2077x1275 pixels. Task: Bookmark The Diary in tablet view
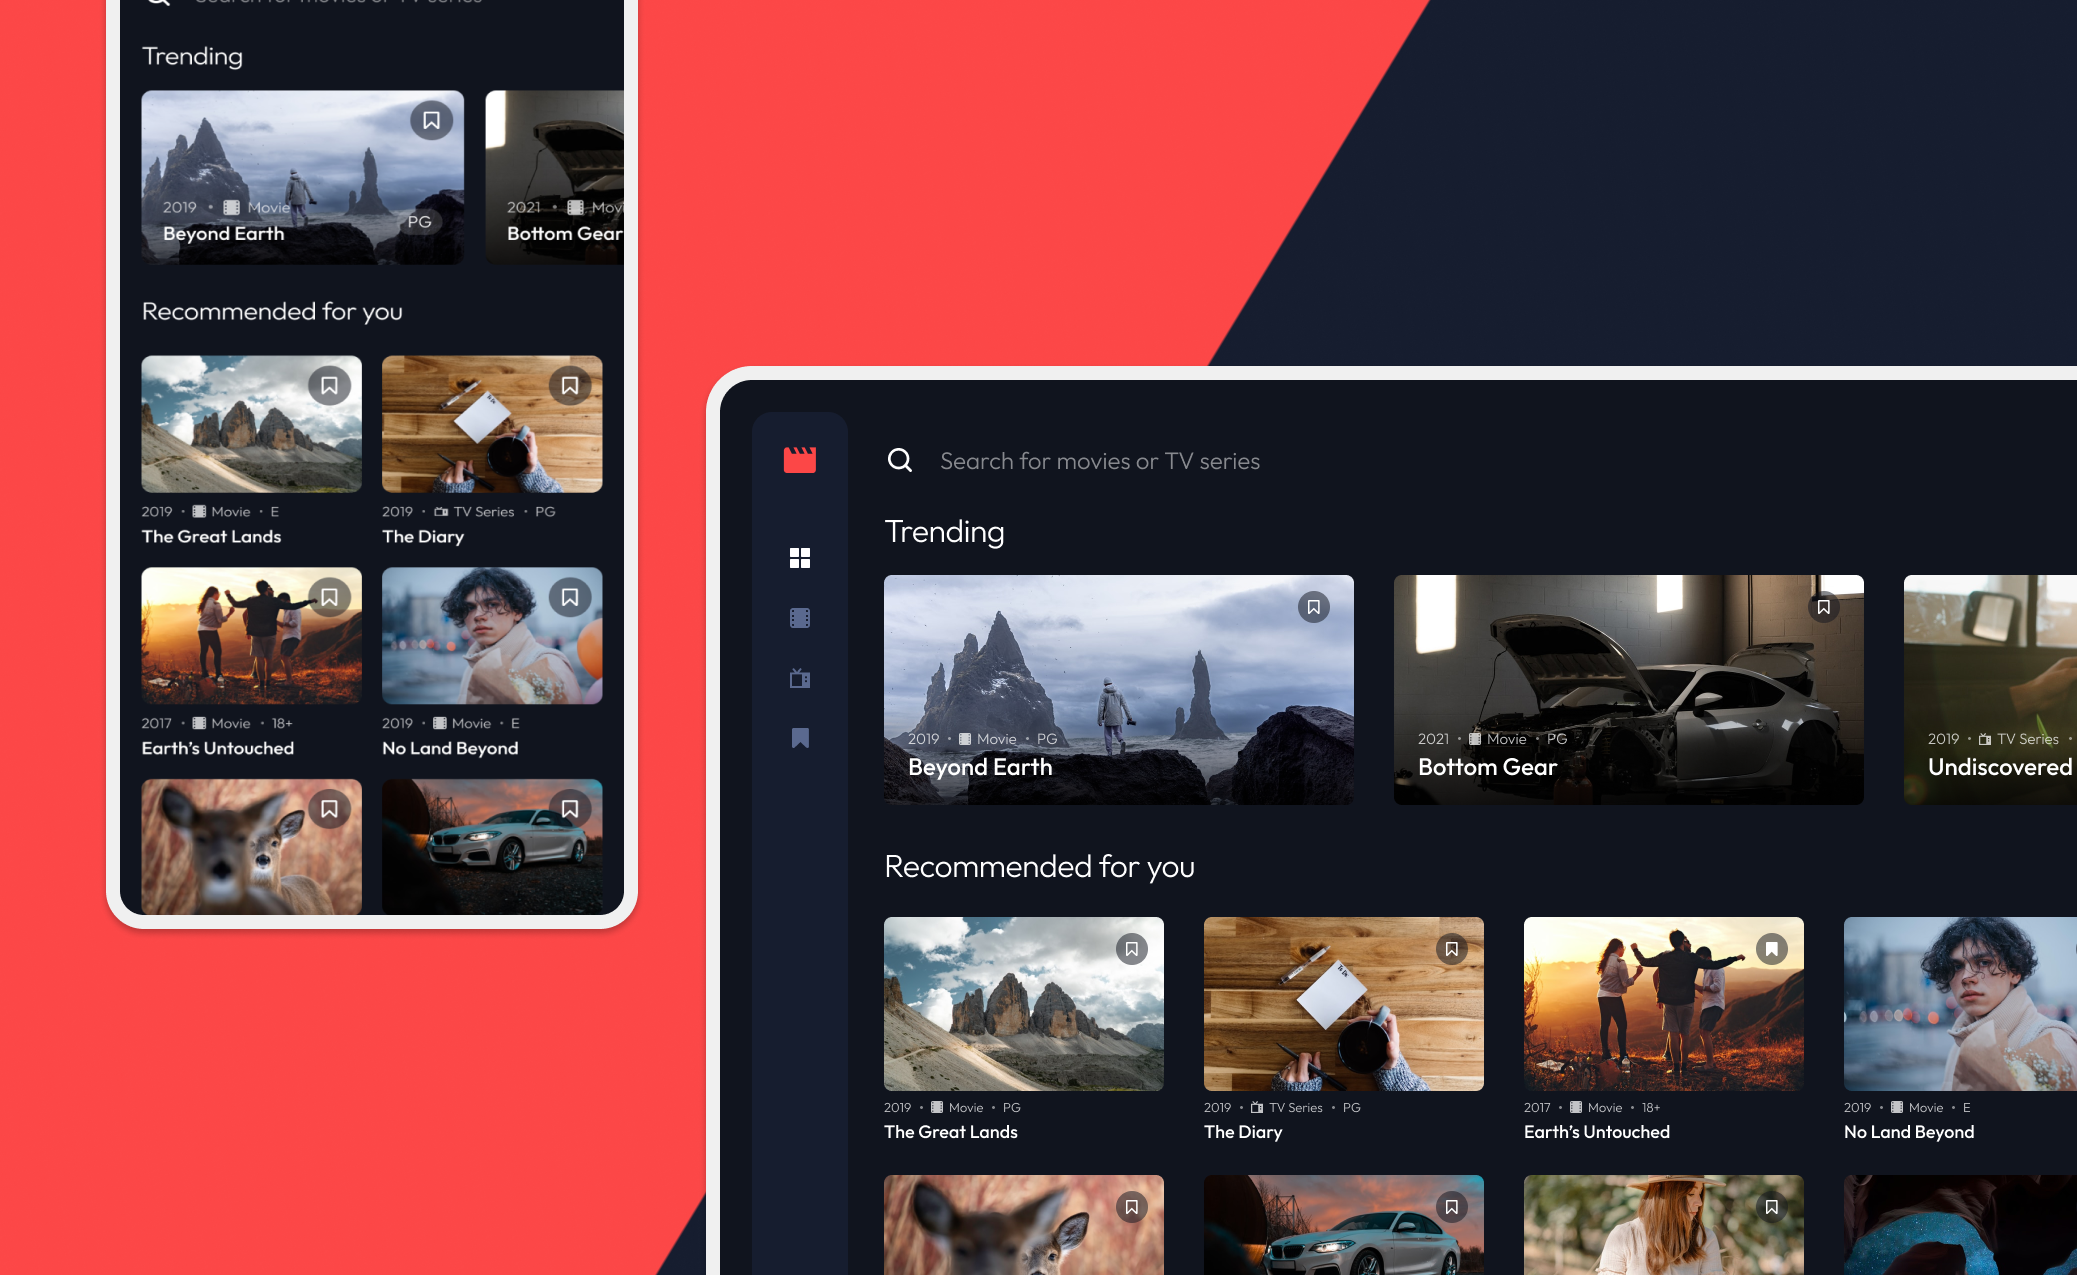coord(1452,949)
